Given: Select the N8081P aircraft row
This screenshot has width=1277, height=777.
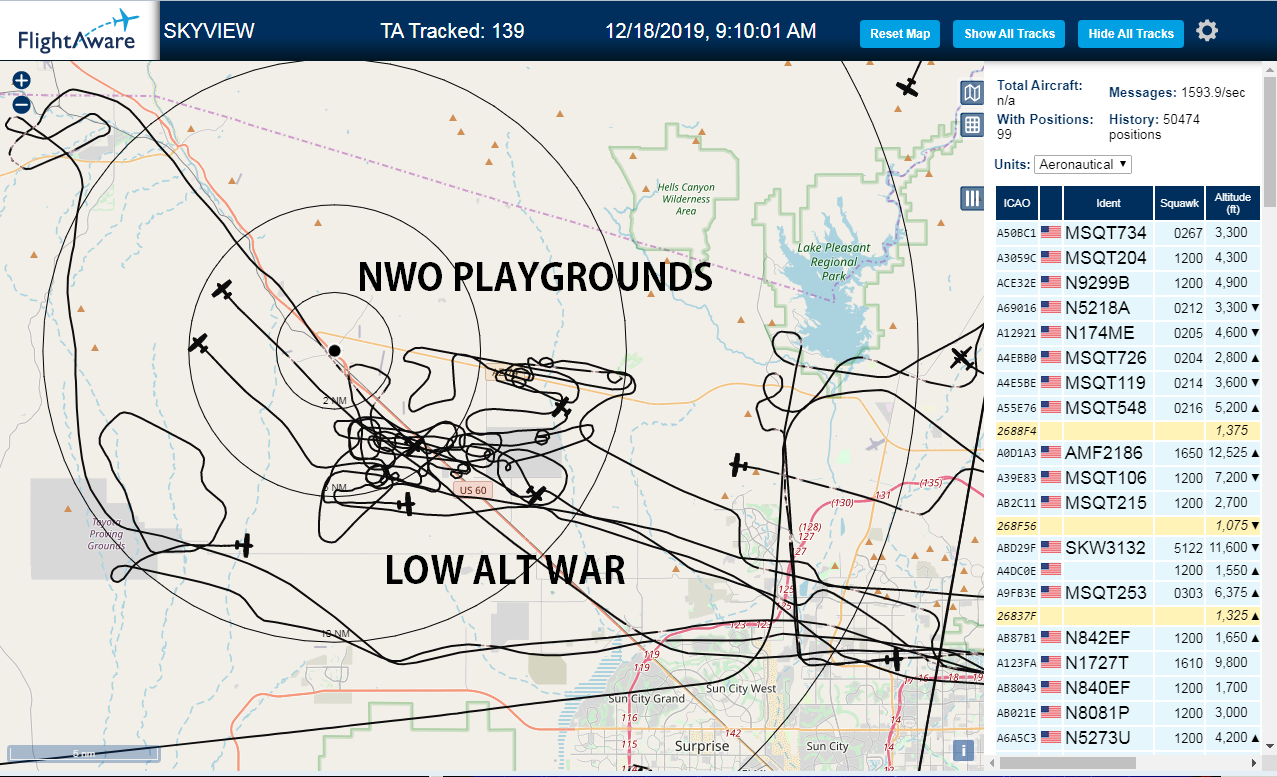Looking at the screenshot, I should [1127, 712].
